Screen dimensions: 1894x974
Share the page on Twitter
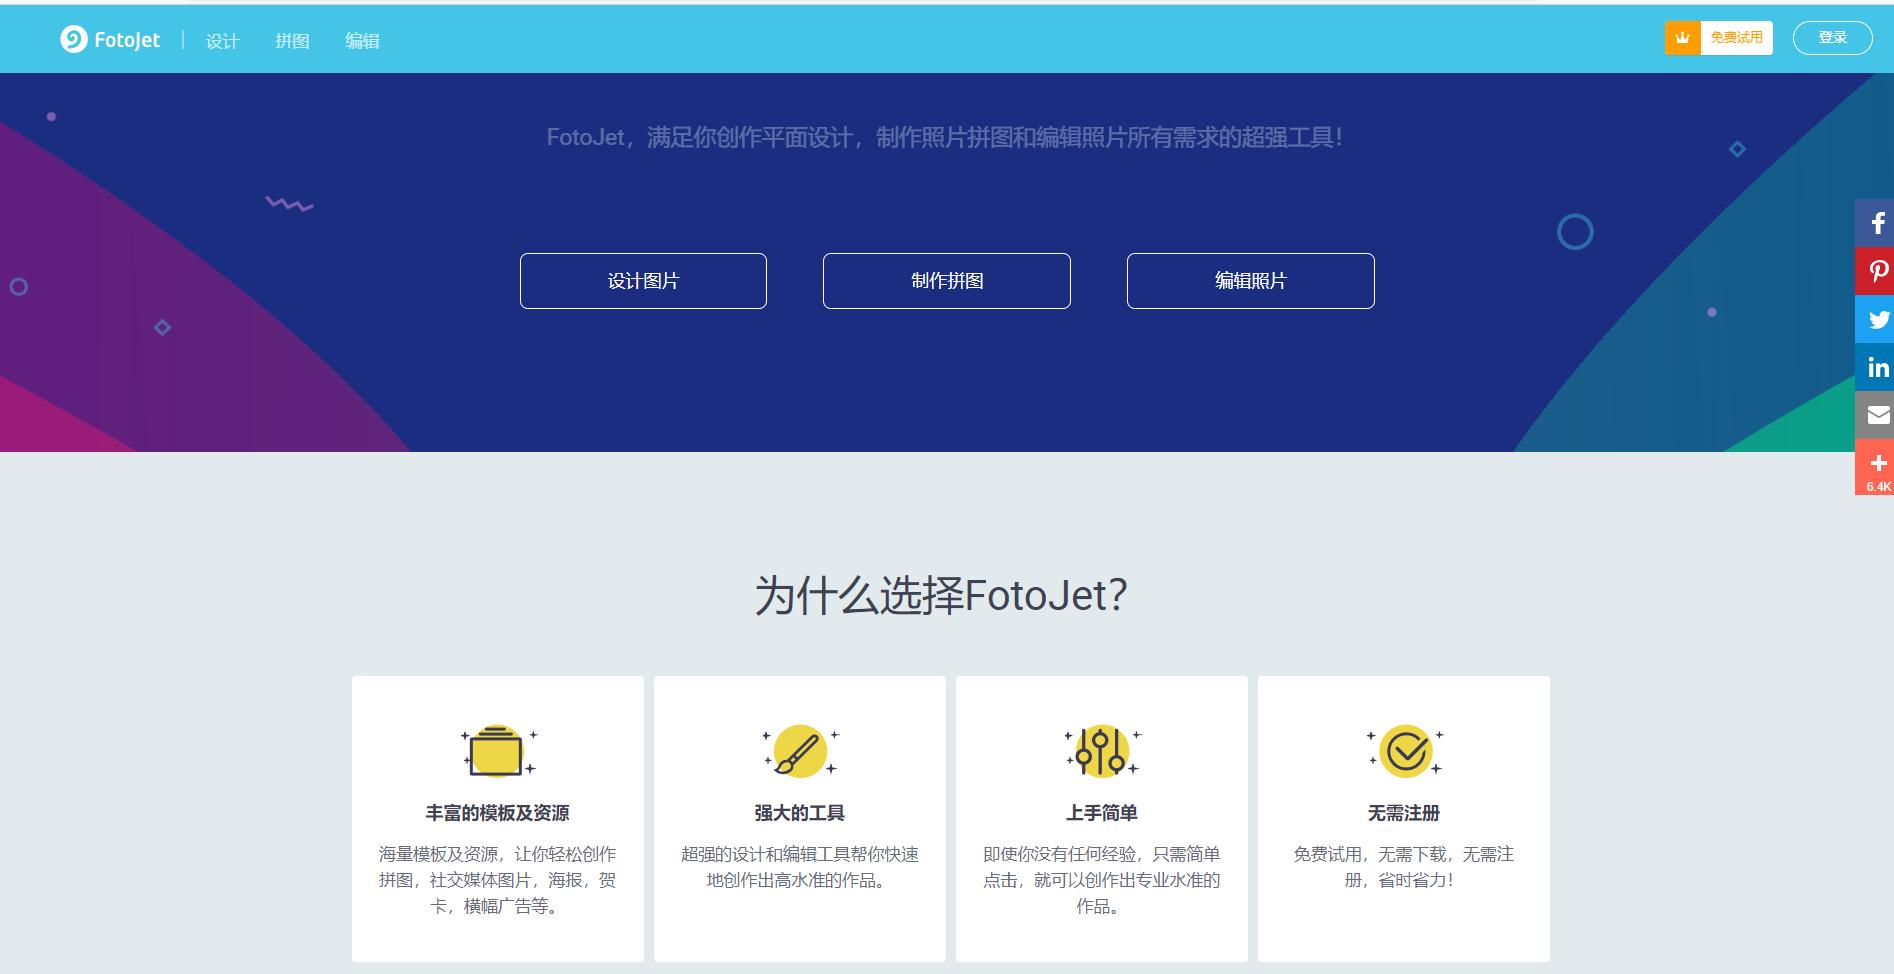coord(1877,319)
